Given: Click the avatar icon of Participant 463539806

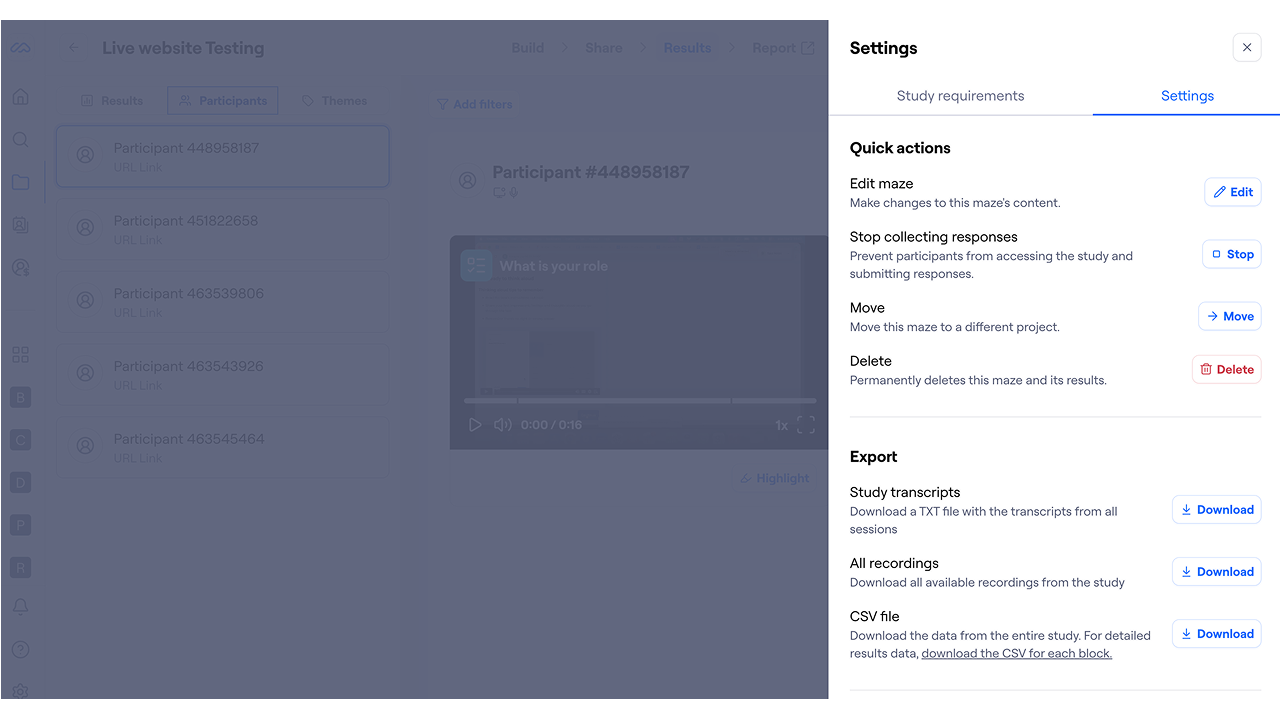Looking at the screenshot, I should (x=86, y=300).
